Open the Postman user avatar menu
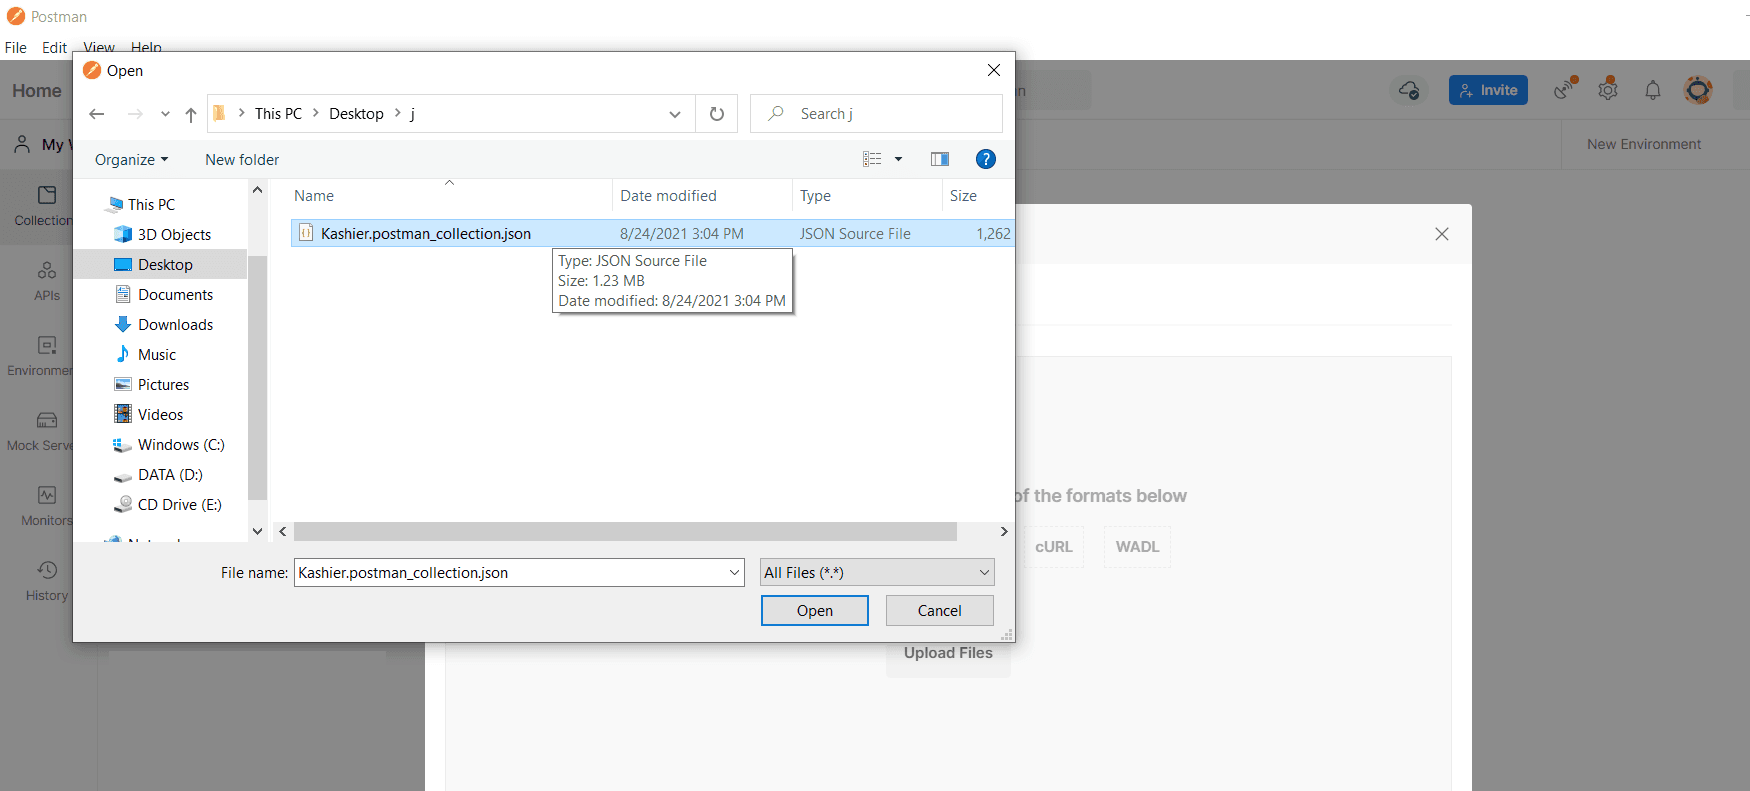 coord(1698,90)
